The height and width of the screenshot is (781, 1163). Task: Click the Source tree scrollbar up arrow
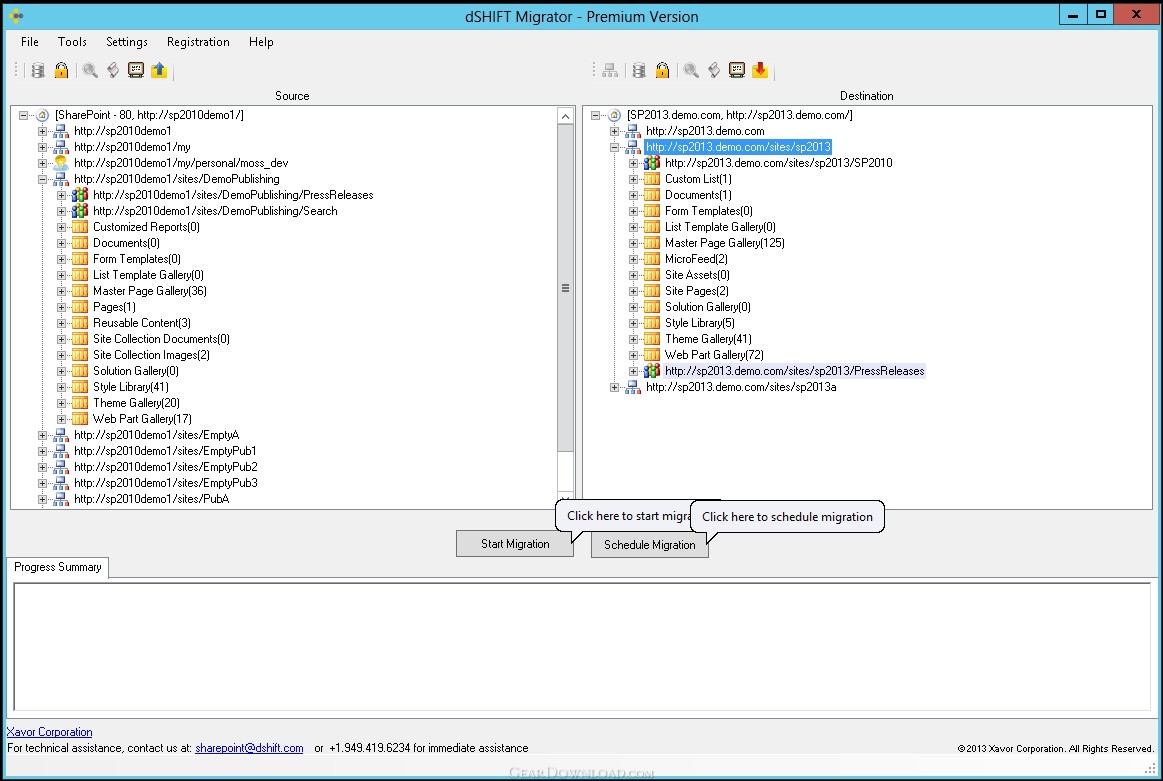click(565, 116)
